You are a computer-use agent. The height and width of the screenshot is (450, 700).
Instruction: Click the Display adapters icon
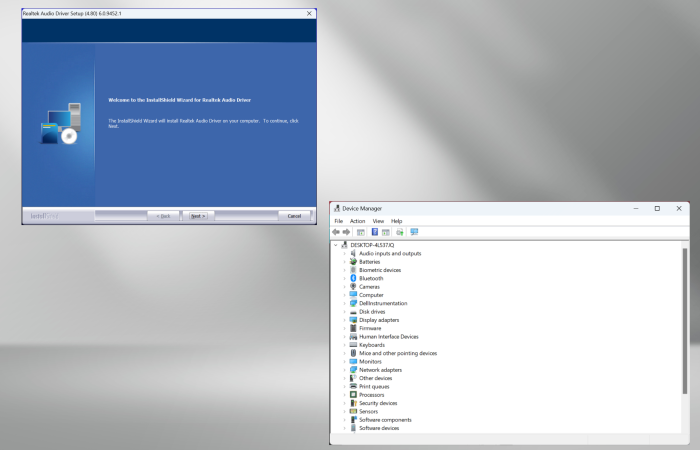(x=353, y=320)
